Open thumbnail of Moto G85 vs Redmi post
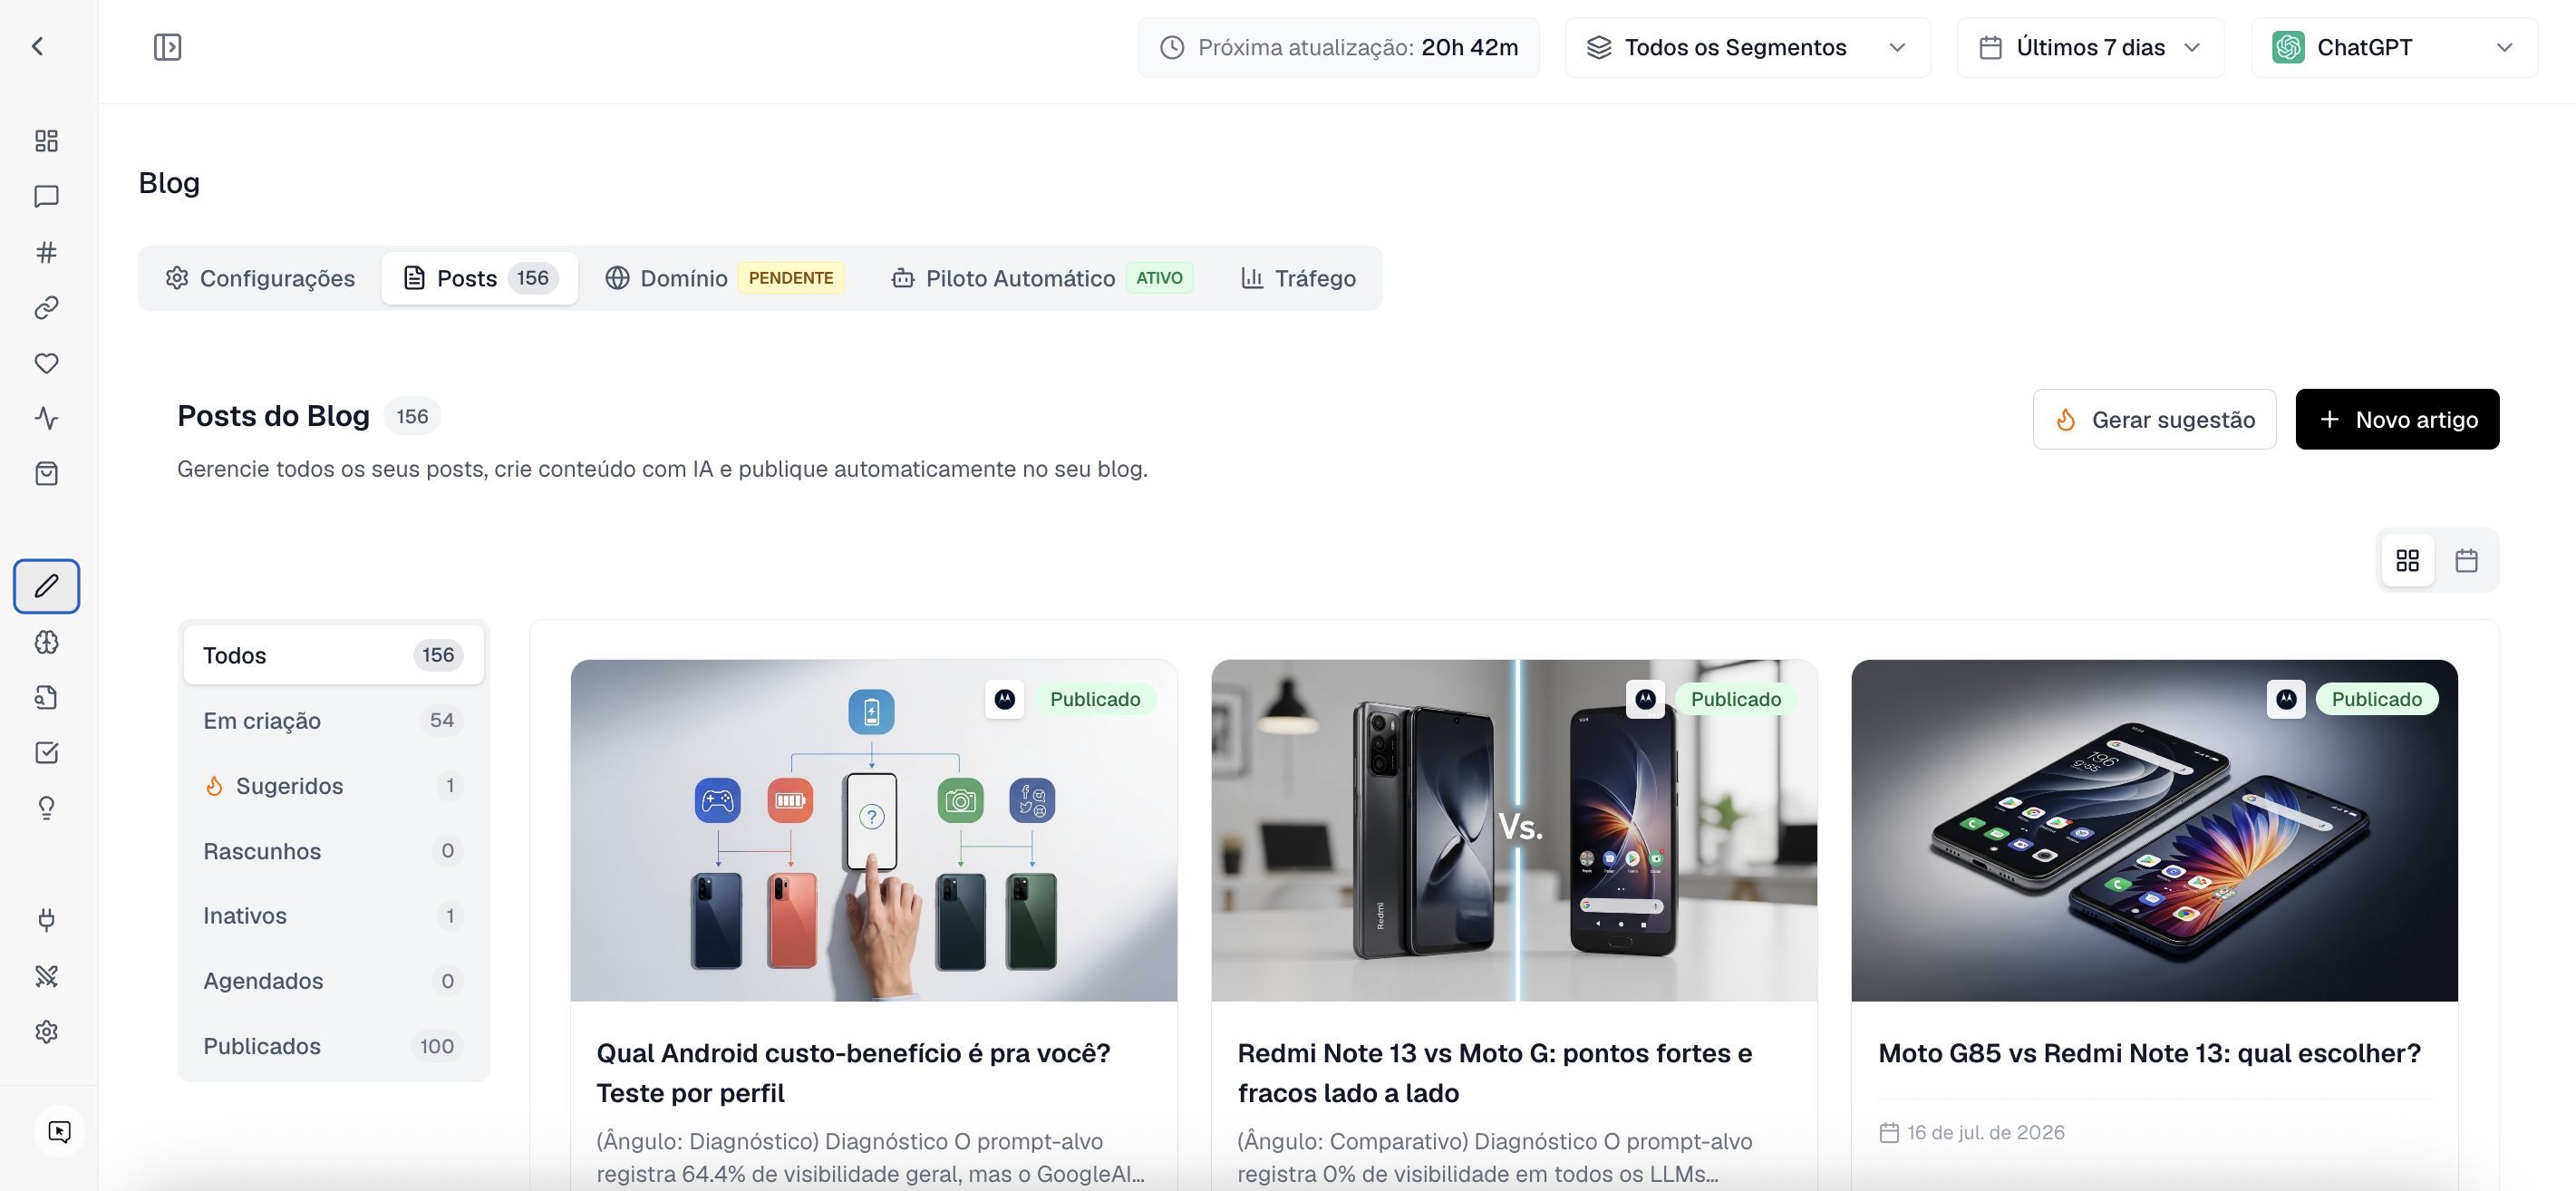The width and height of the screenshot is (2576, 1191). 2154,830
